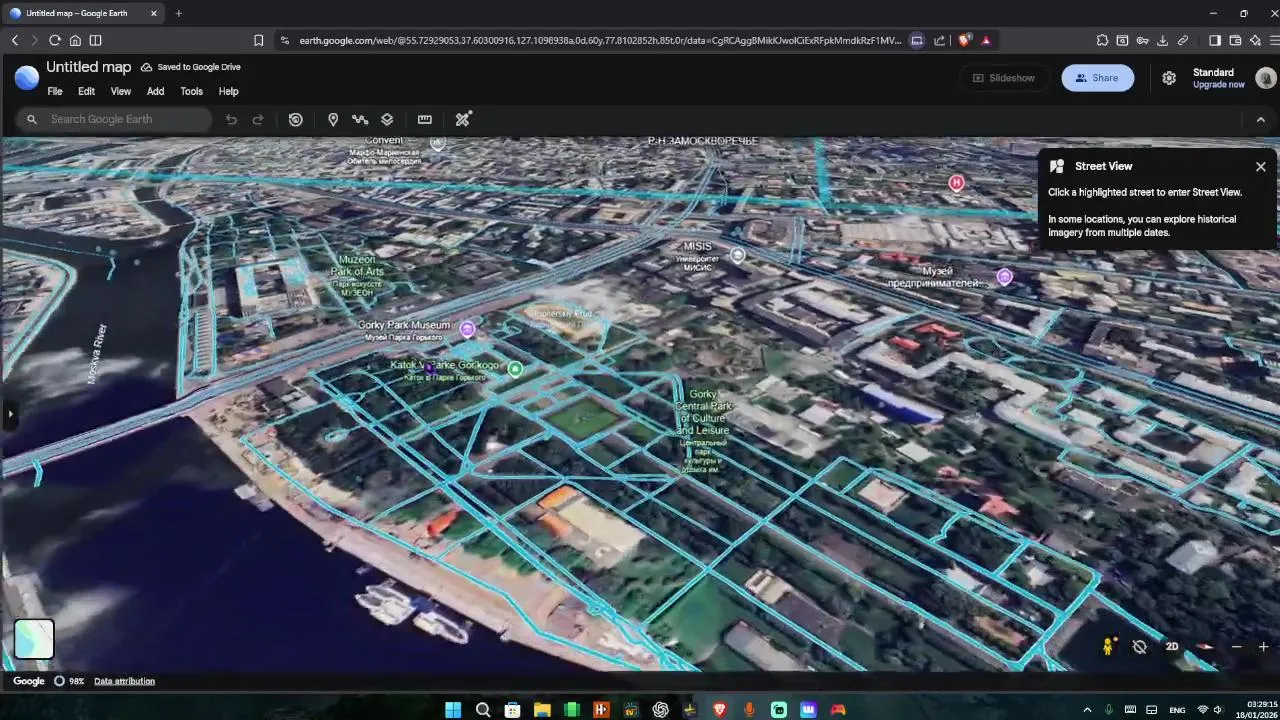The height and width of the screenshot is (720, 1280).
Task: Select the Add placemark pin tool
Action: [x=333, y=119]
